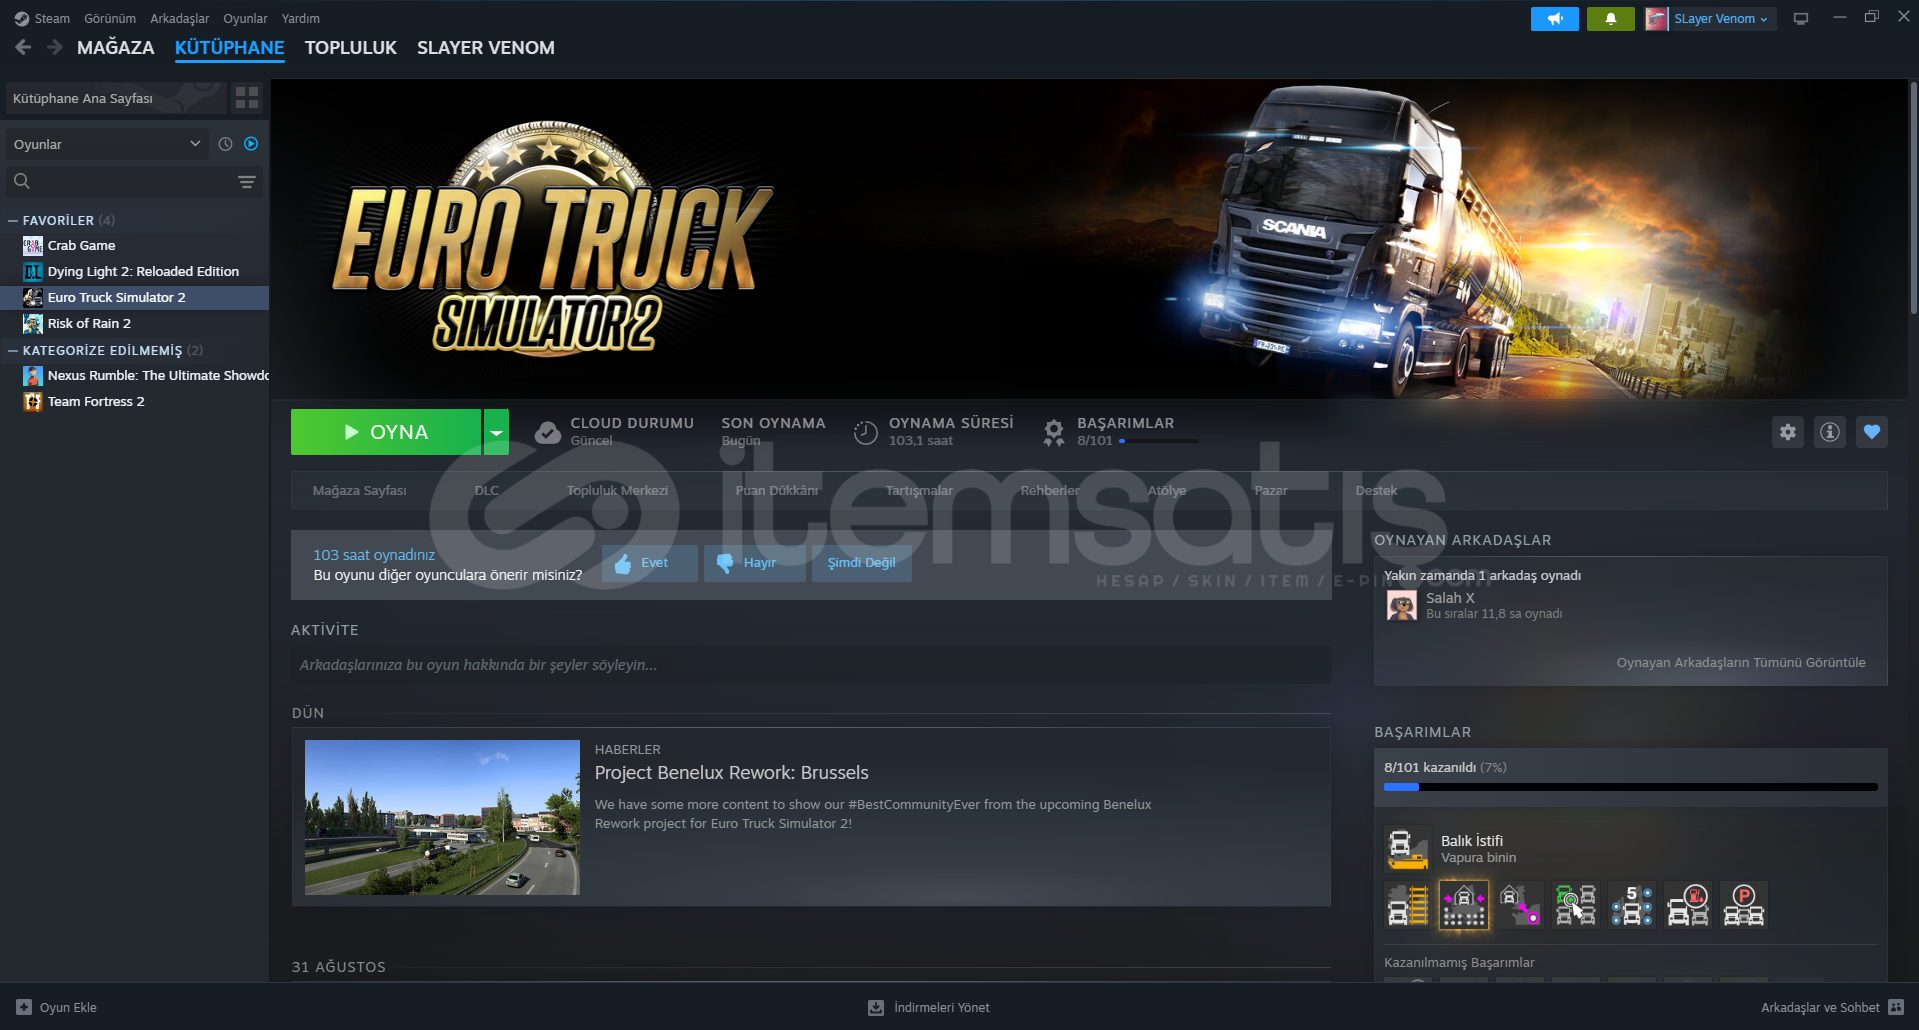Show game info icon
Image resolution: width=1919 pixels, height=1030 pixels.
point(1830,432)
